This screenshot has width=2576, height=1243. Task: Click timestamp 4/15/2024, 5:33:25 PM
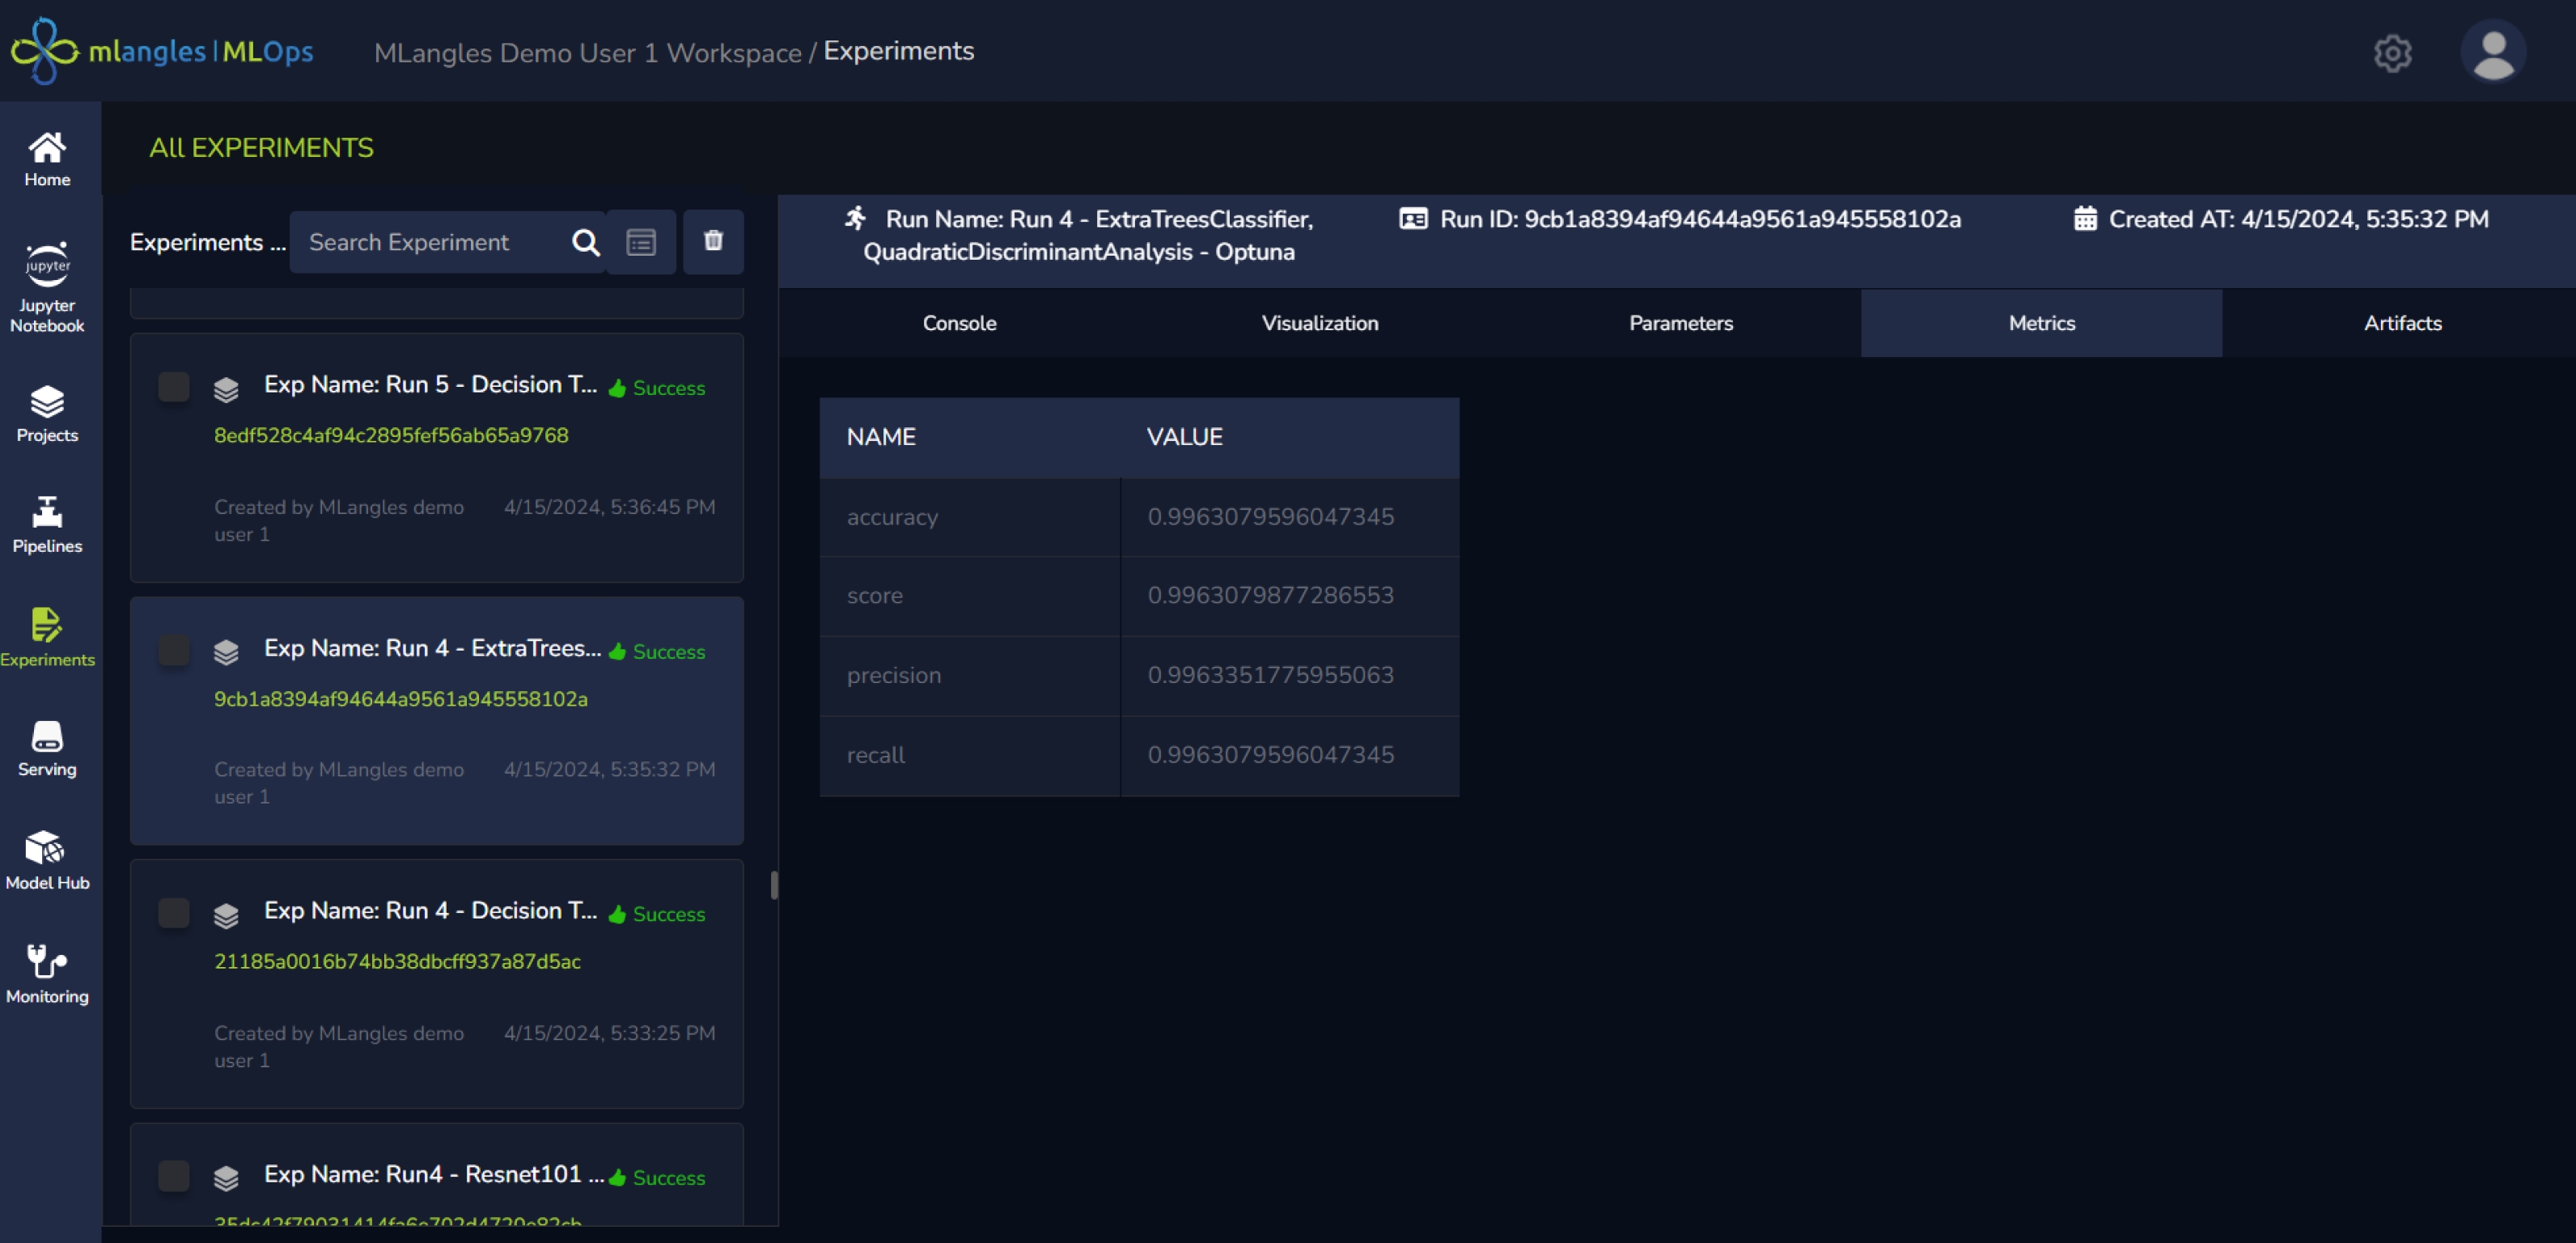coord(610,1033)
